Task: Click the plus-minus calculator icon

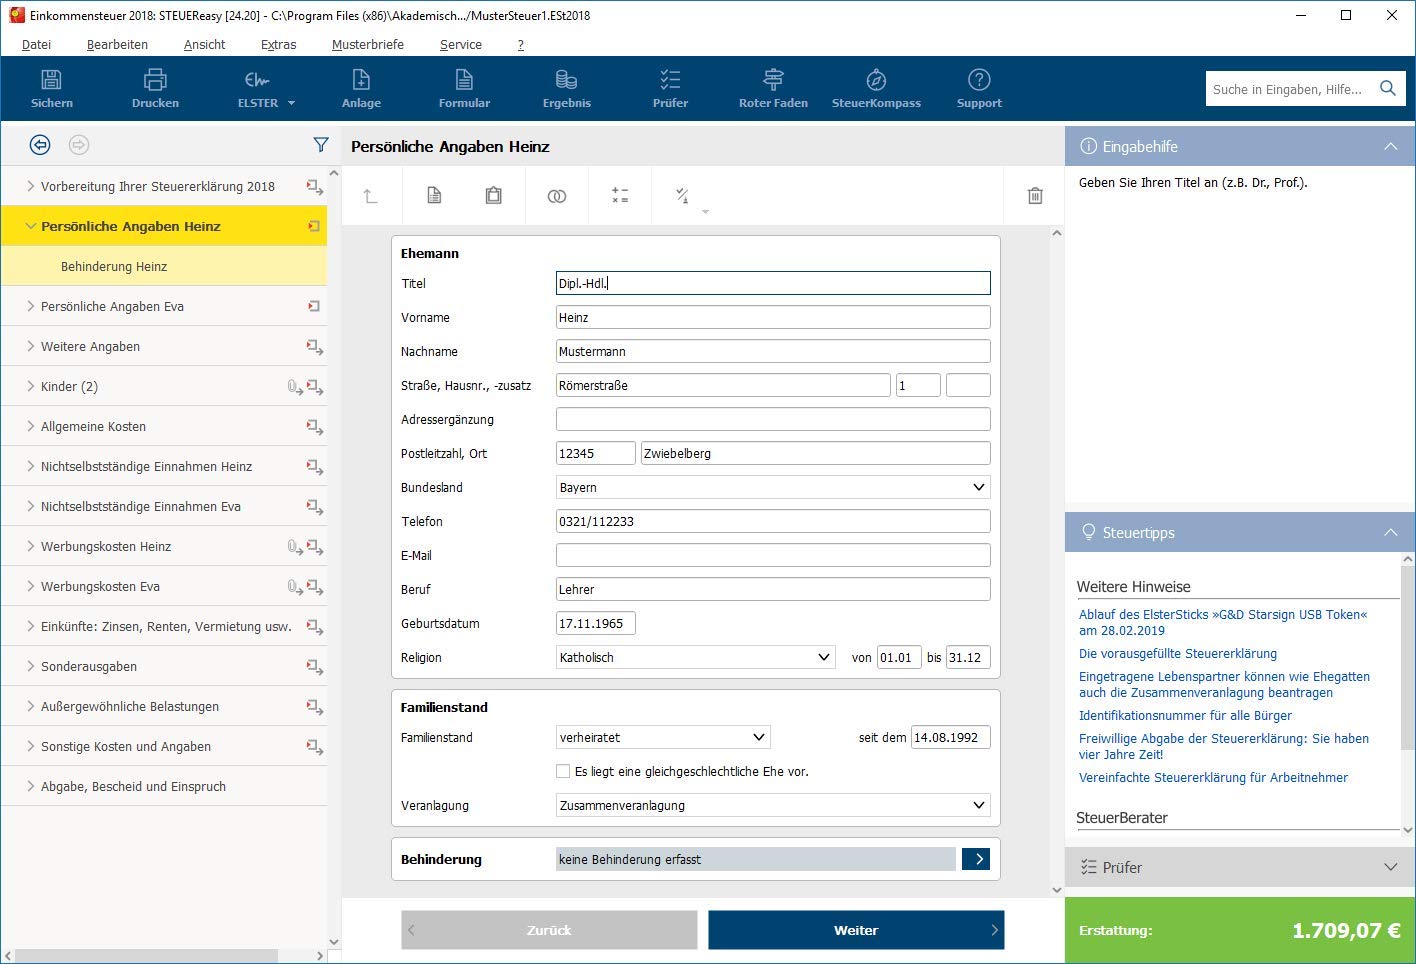Action: [x=620, y=196]
